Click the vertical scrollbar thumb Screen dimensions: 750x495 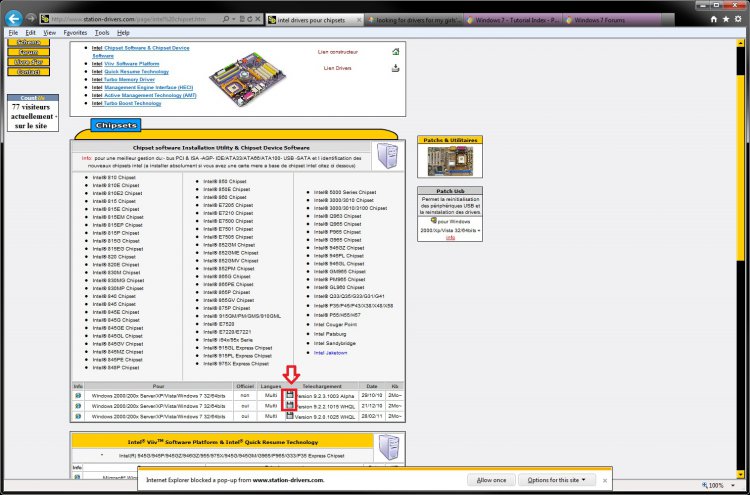tap(740, 167)
